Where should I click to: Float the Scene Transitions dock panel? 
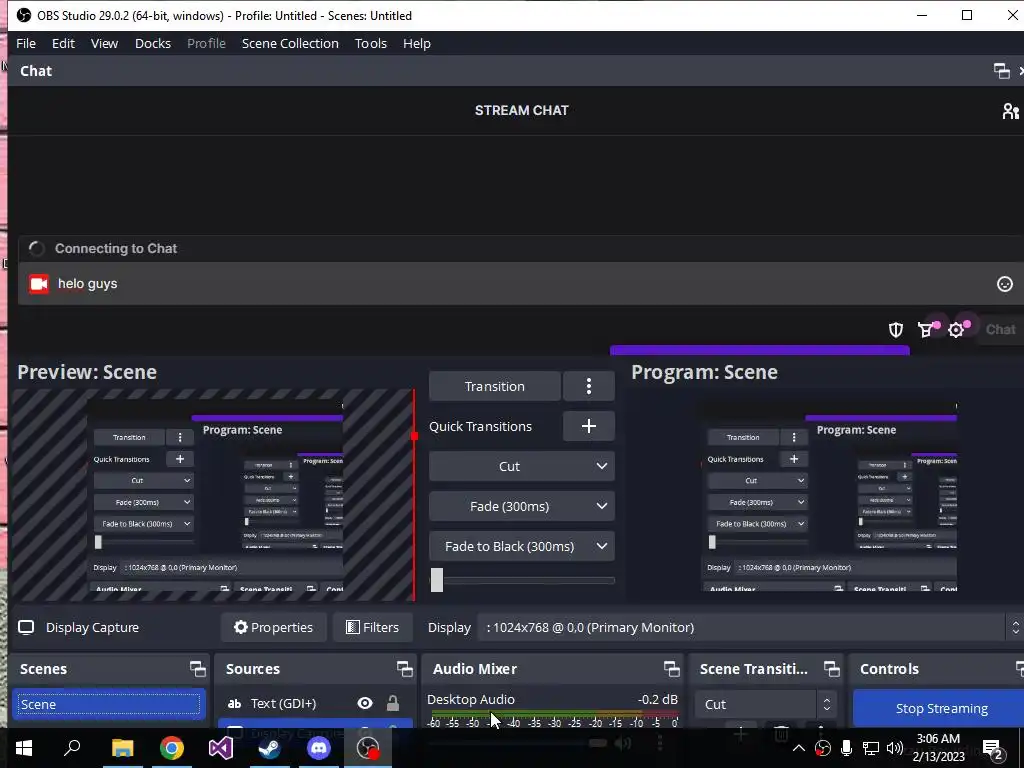(x=831, y=669)
